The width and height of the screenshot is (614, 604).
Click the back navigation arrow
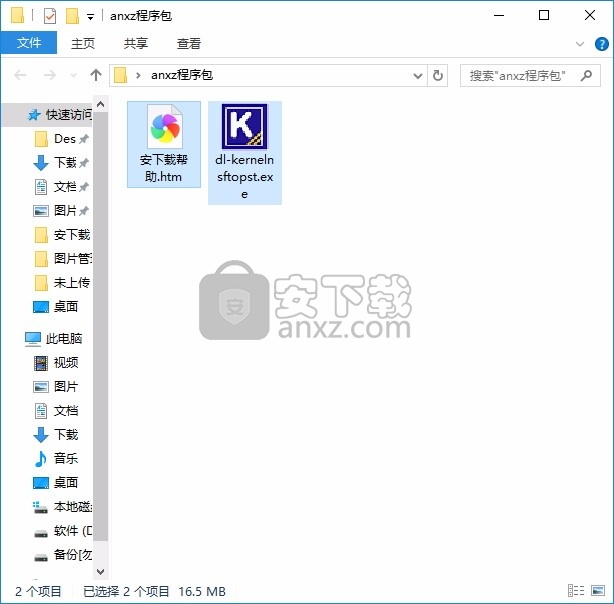tap(20, 75)
